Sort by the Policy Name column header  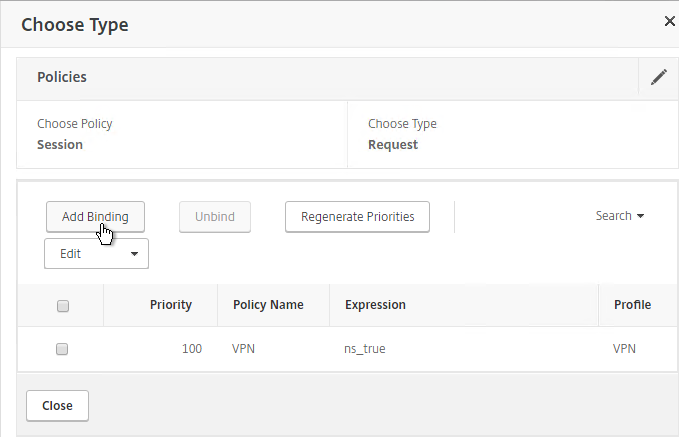268,305
